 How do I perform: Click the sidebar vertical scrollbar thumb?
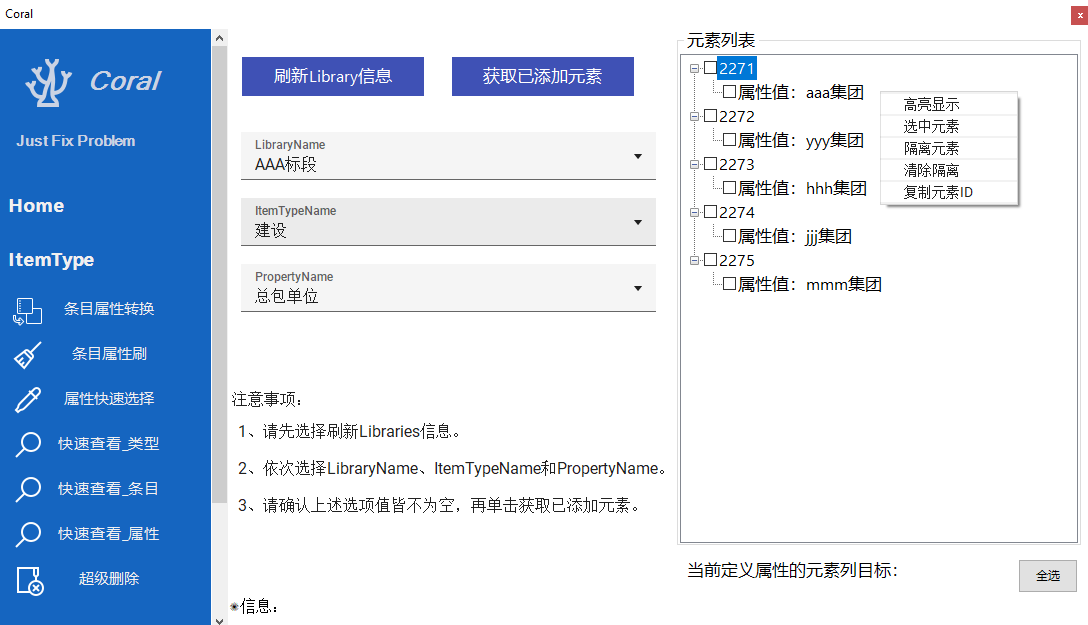(x=219, y=270)
